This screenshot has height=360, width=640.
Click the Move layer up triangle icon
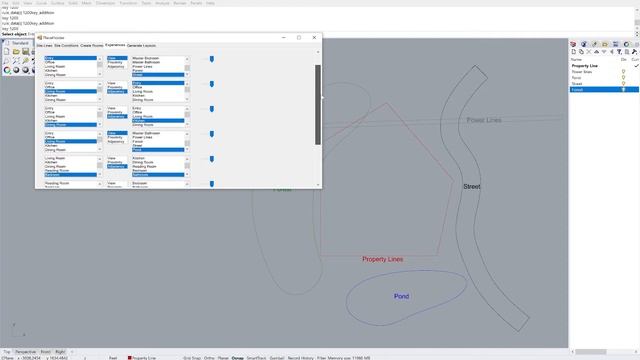point(596,52)
